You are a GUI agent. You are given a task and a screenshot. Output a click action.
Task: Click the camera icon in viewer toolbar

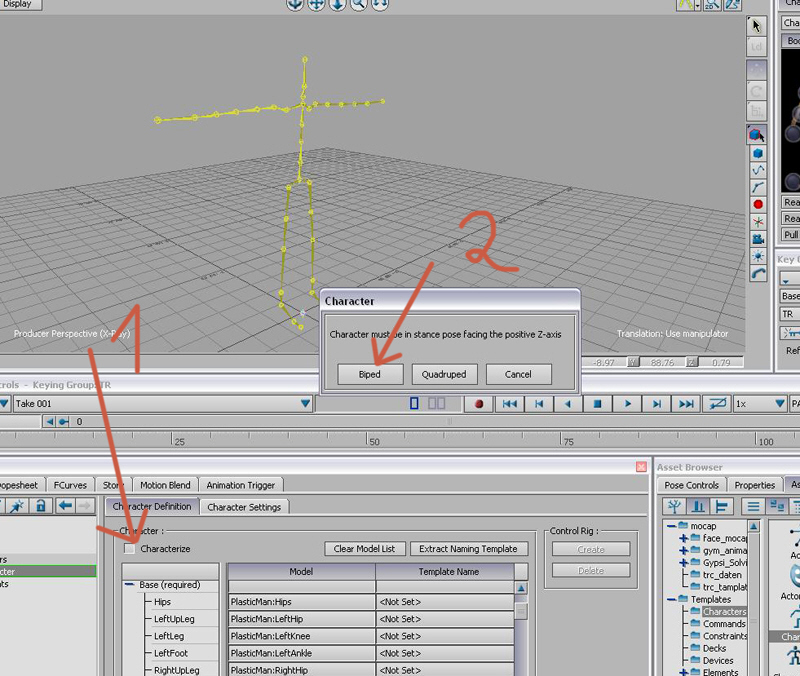point(758,239)
